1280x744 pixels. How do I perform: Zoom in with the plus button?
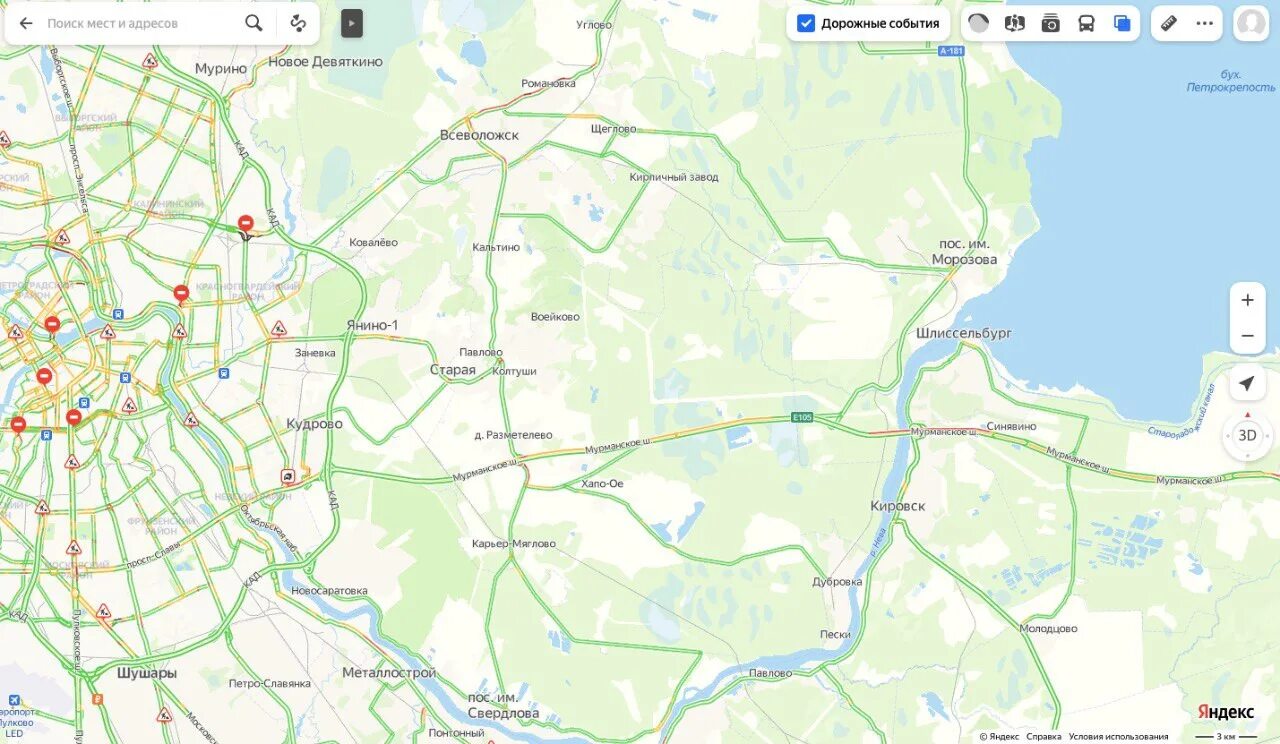[1247, 300]
